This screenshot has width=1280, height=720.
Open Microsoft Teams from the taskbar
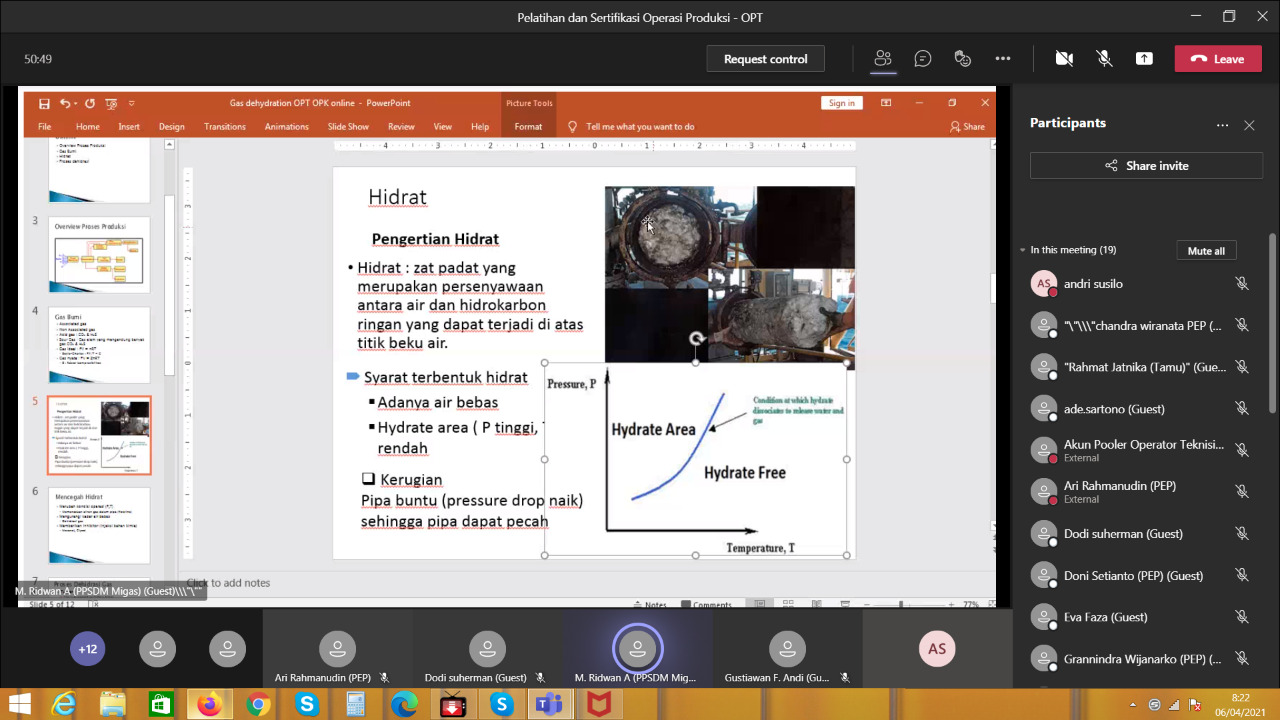pyautogui.click(x=549, y=704)
